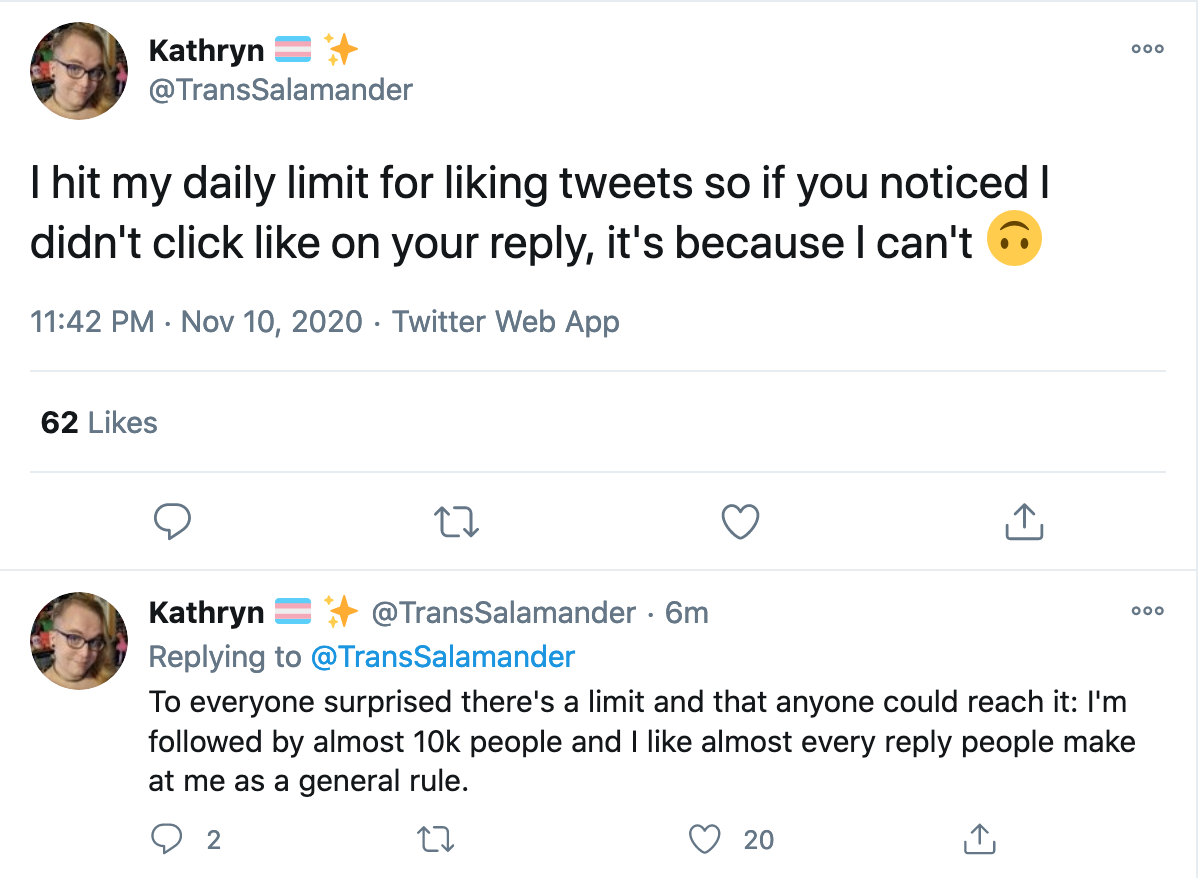Share the reply tweet via share icon
The width and height of the screenshot is (1202, 878).
[978, 838]
